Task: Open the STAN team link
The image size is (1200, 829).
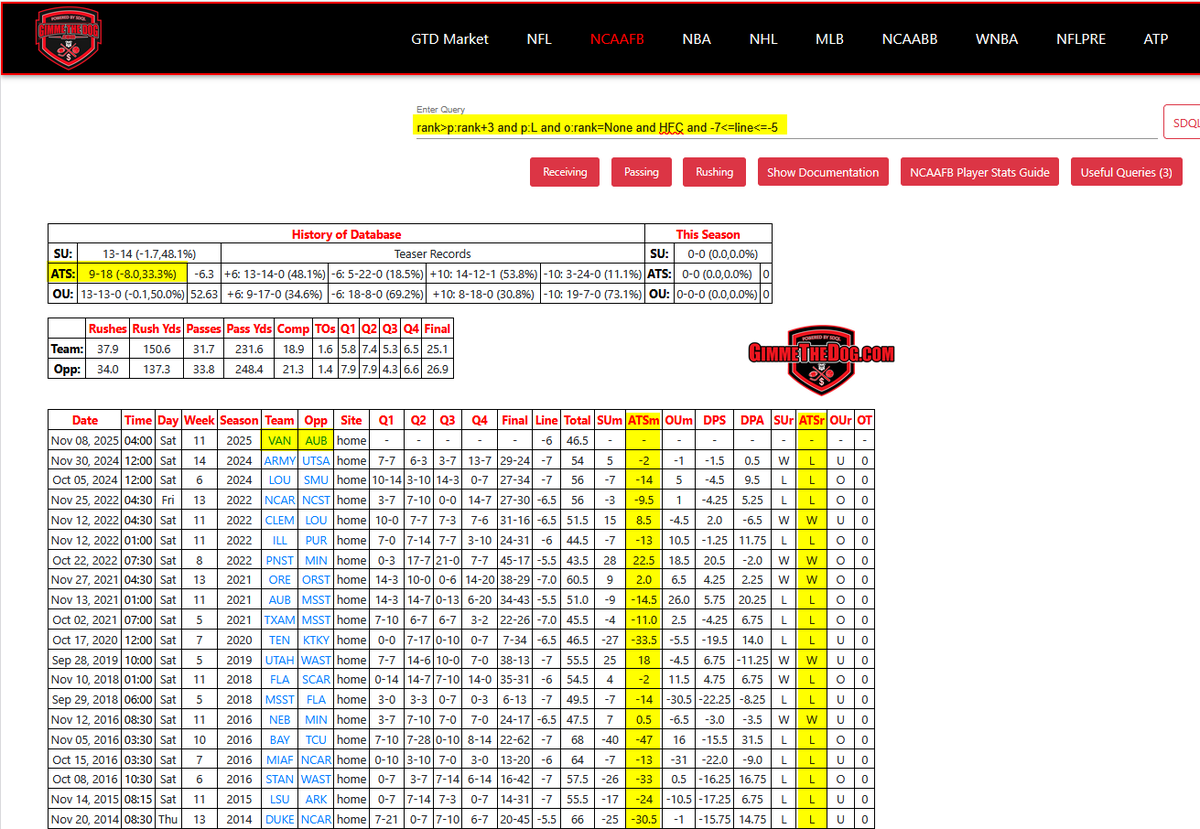Action: 280,780
